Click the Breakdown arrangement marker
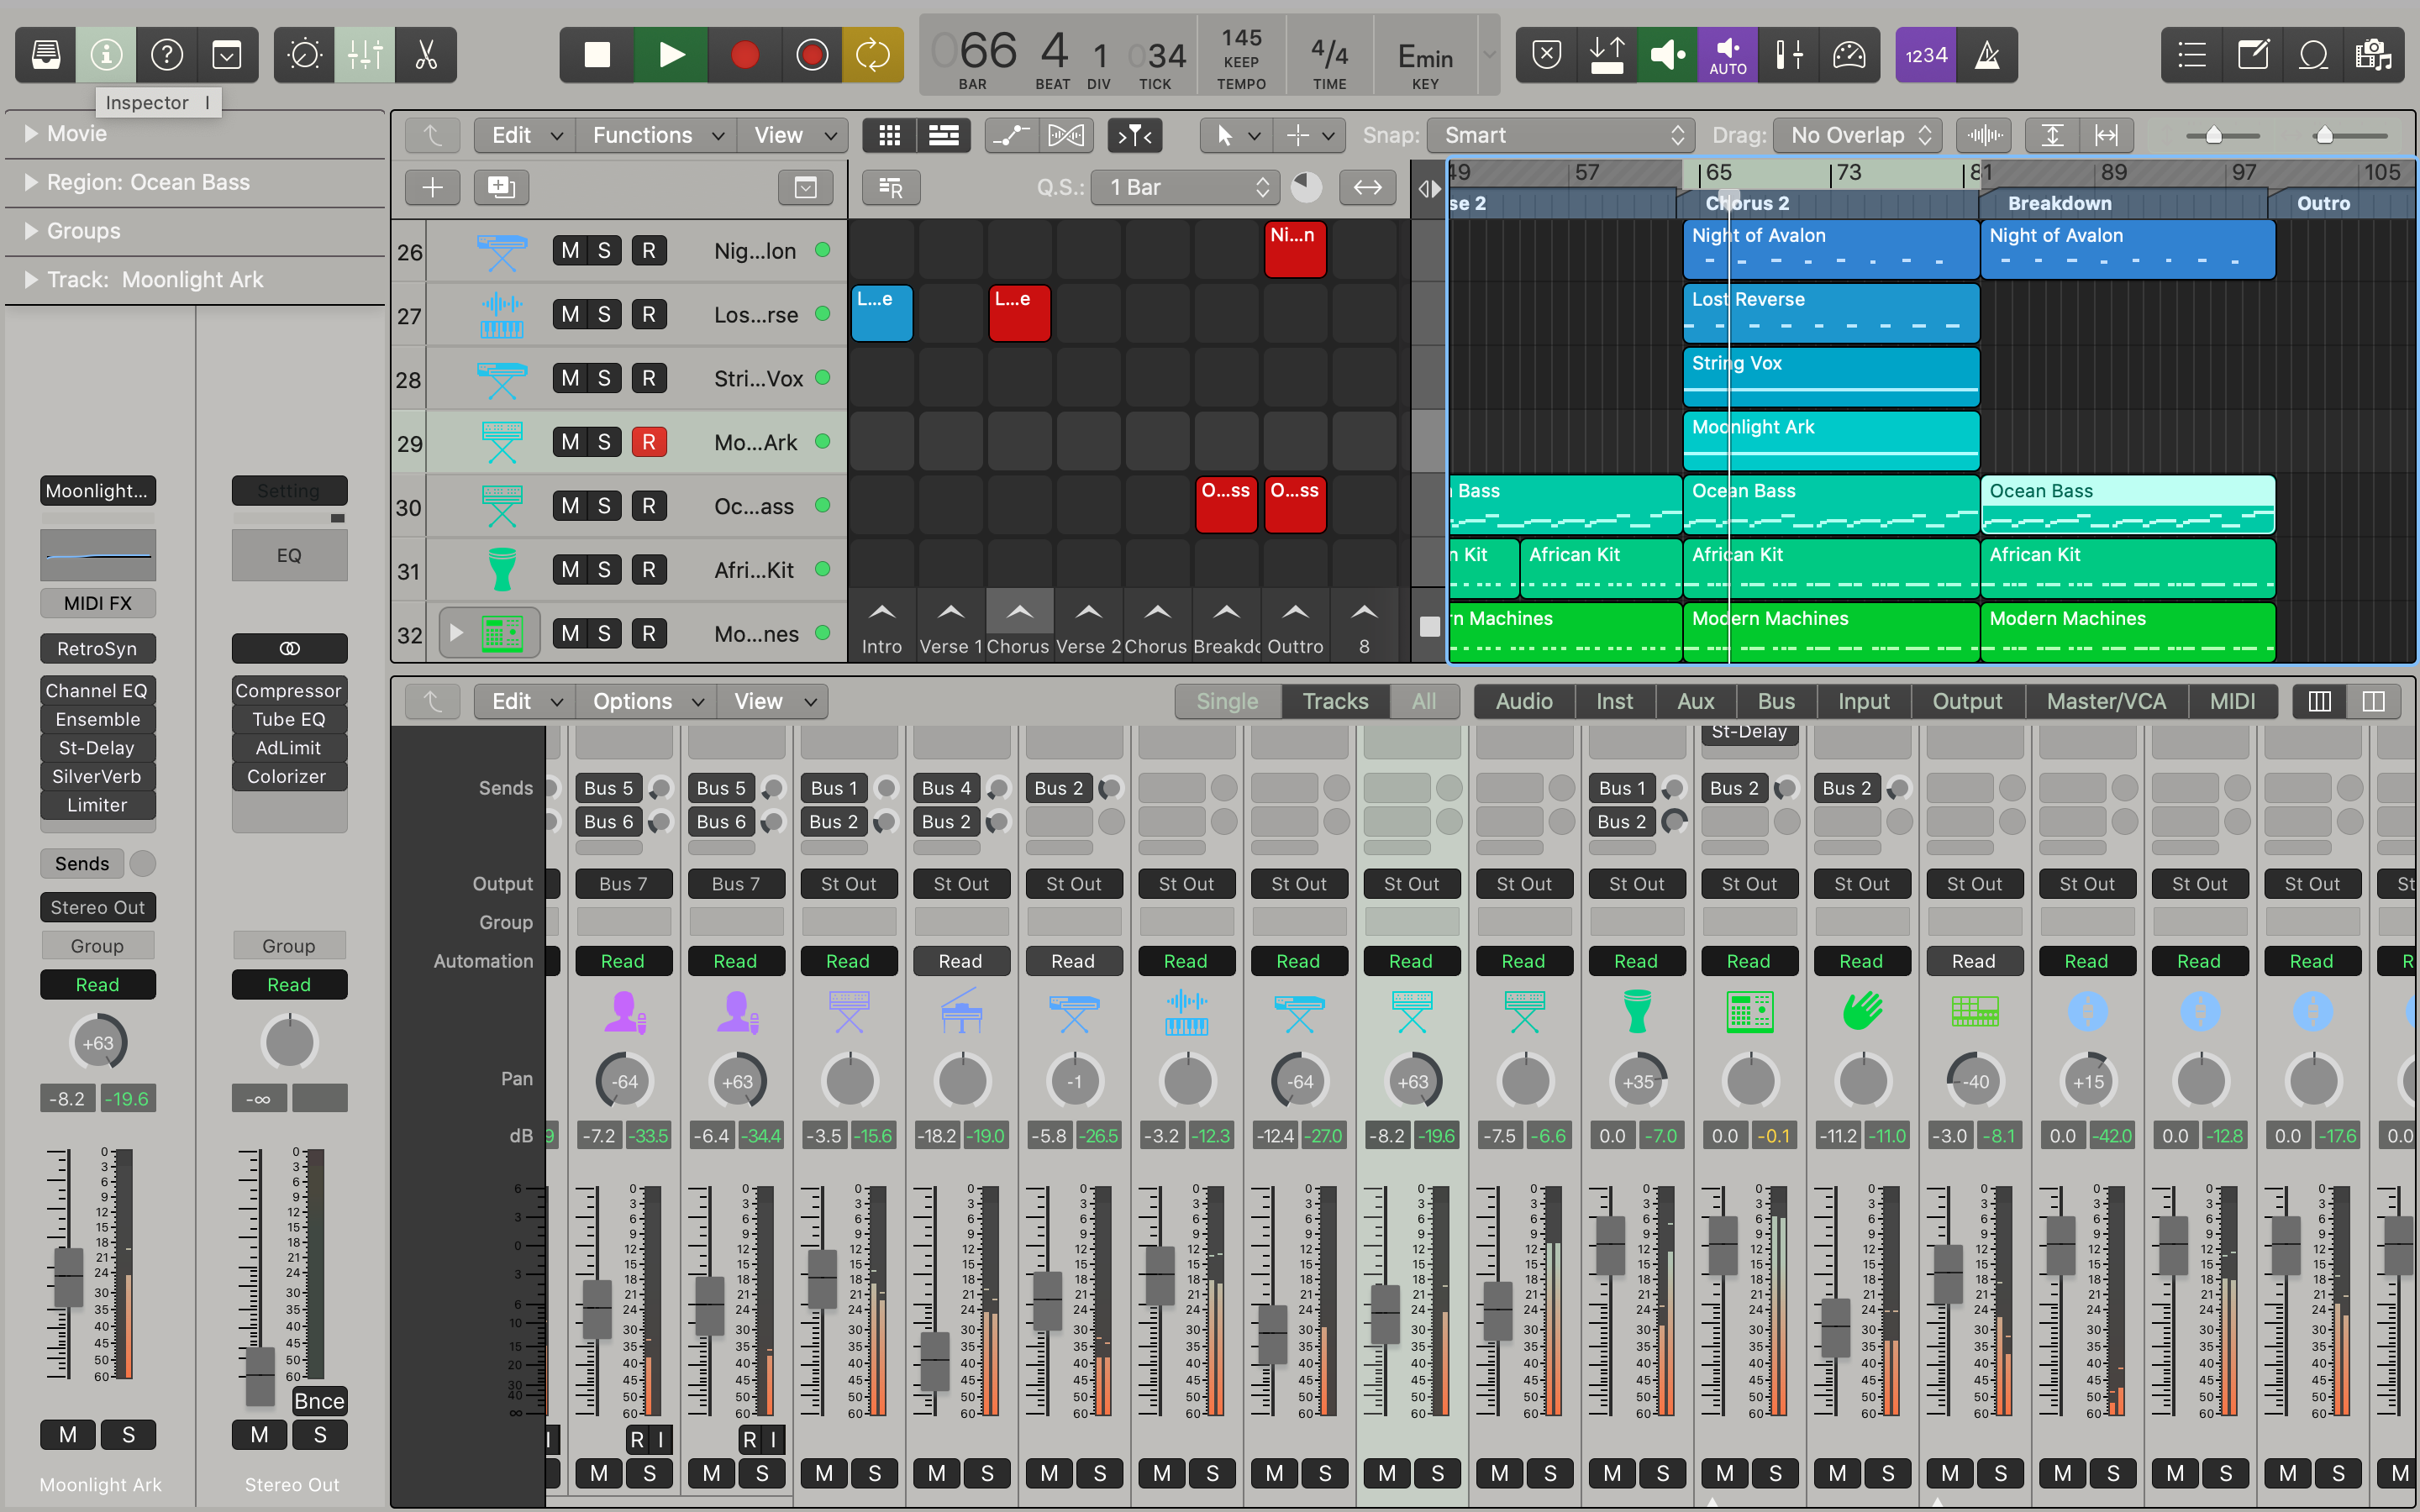Viewport: 2420px width, 1512px height. [2059, 203]
